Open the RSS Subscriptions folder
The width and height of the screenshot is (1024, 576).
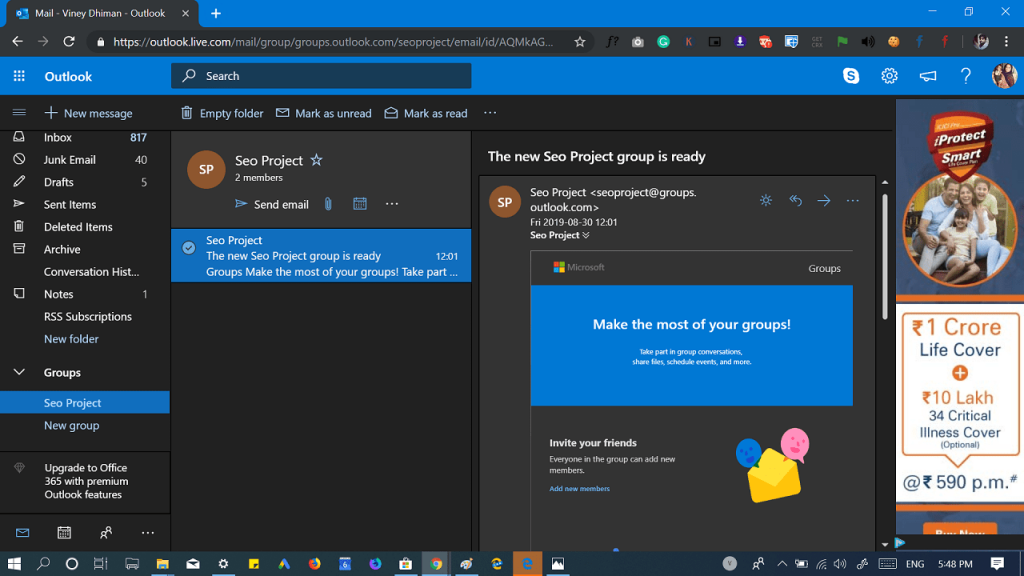pyautogui.click(x=85, y=317)
